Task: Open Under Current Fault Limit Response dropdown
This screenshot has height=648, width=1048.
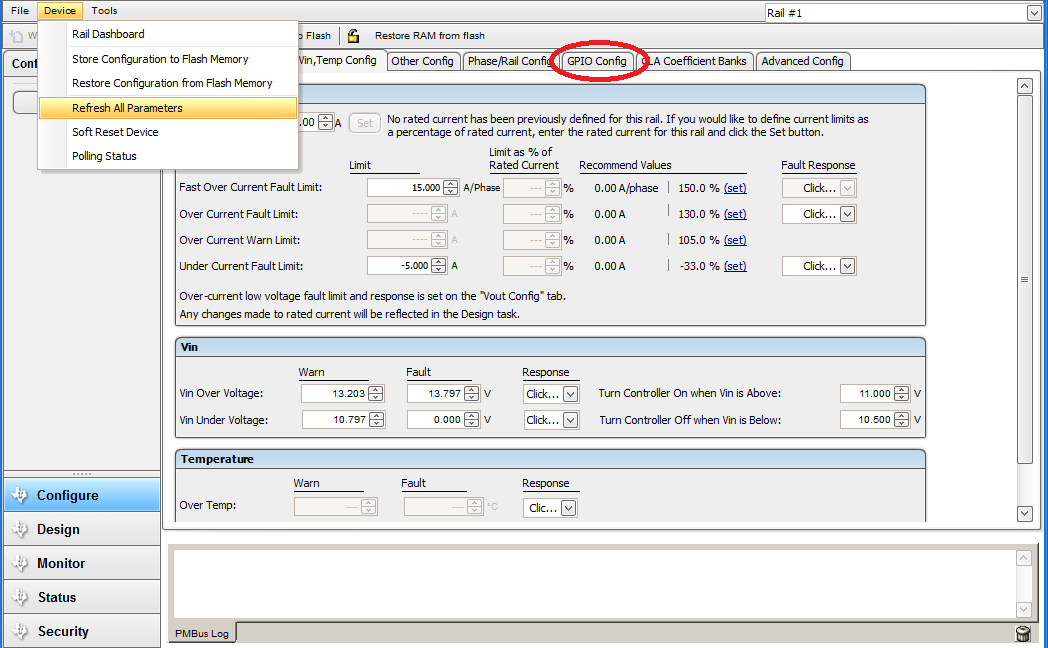Action: (x=847, y=267)
